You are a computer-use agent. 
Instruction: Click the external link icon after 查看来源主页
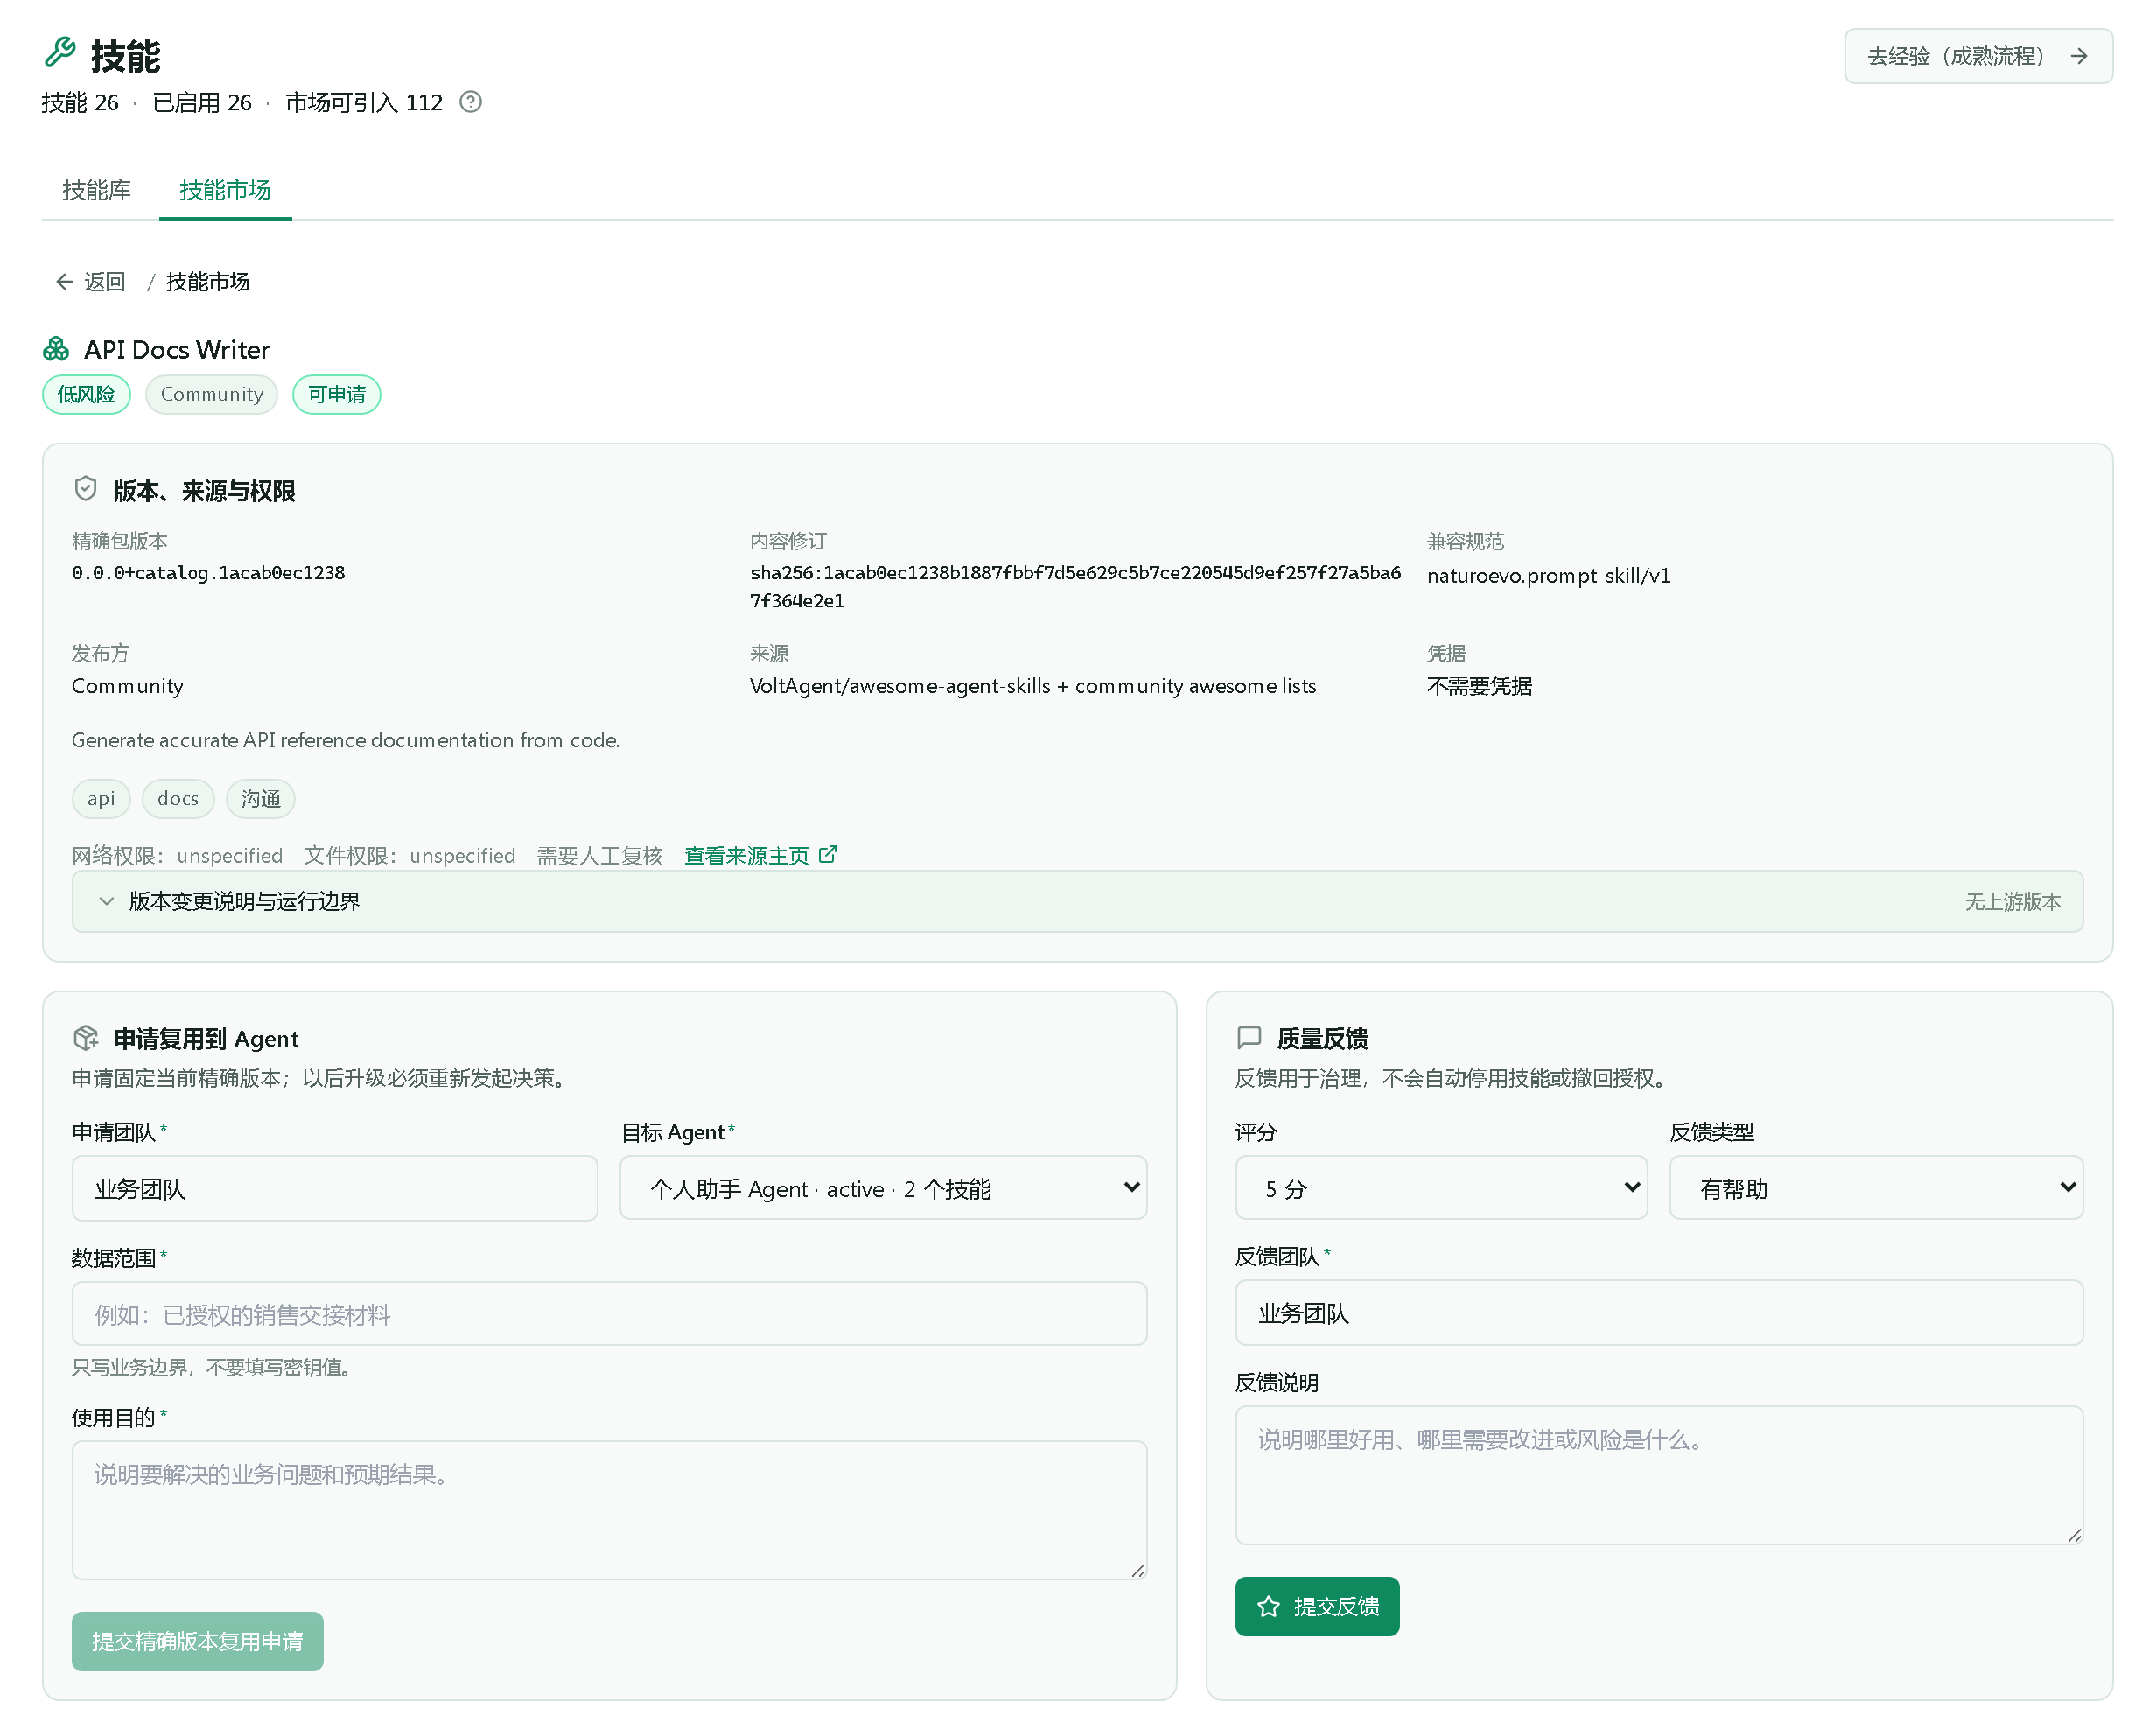click(827, 855)
